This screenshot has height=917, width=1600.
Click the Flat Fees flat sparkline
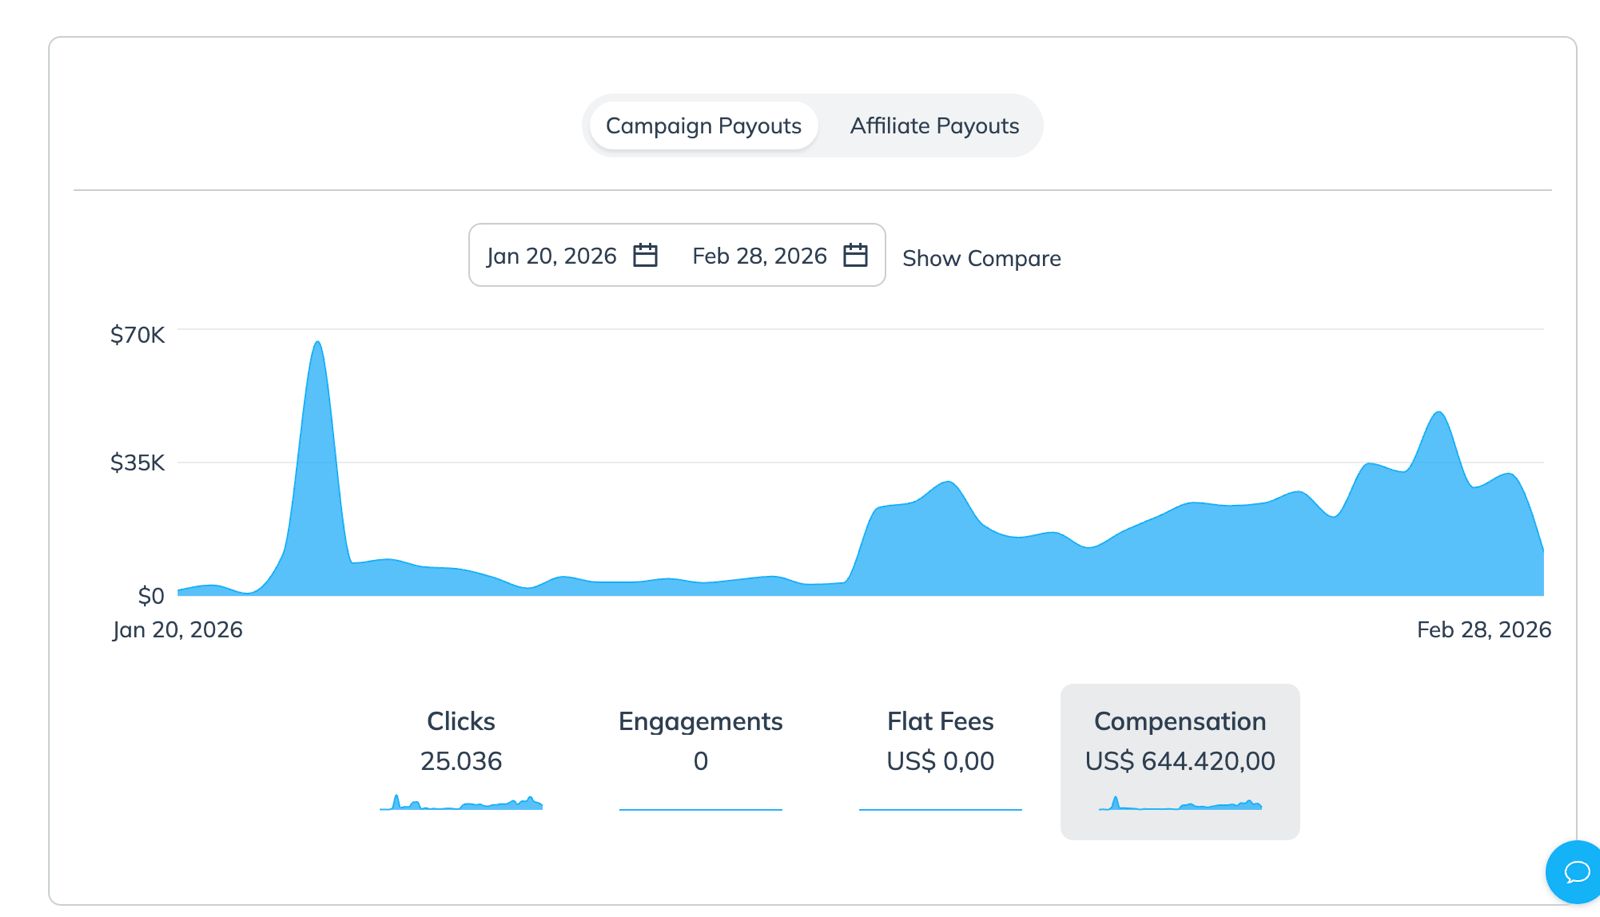click(940, 809)
